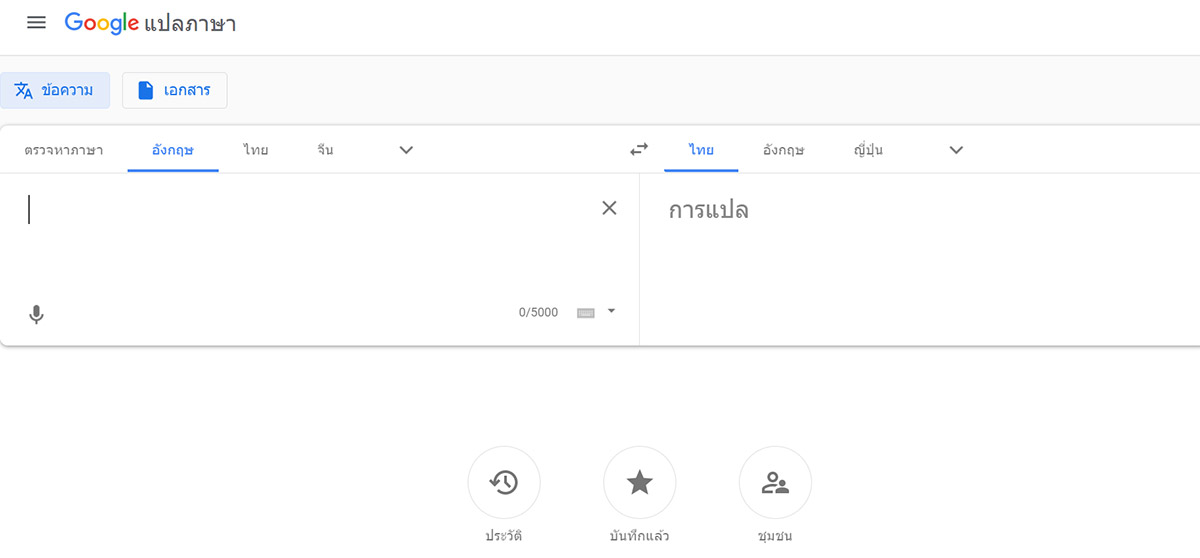
Task: Click the swap languages arrows icon
Action: pyautogui.click(x=639, y=150)
